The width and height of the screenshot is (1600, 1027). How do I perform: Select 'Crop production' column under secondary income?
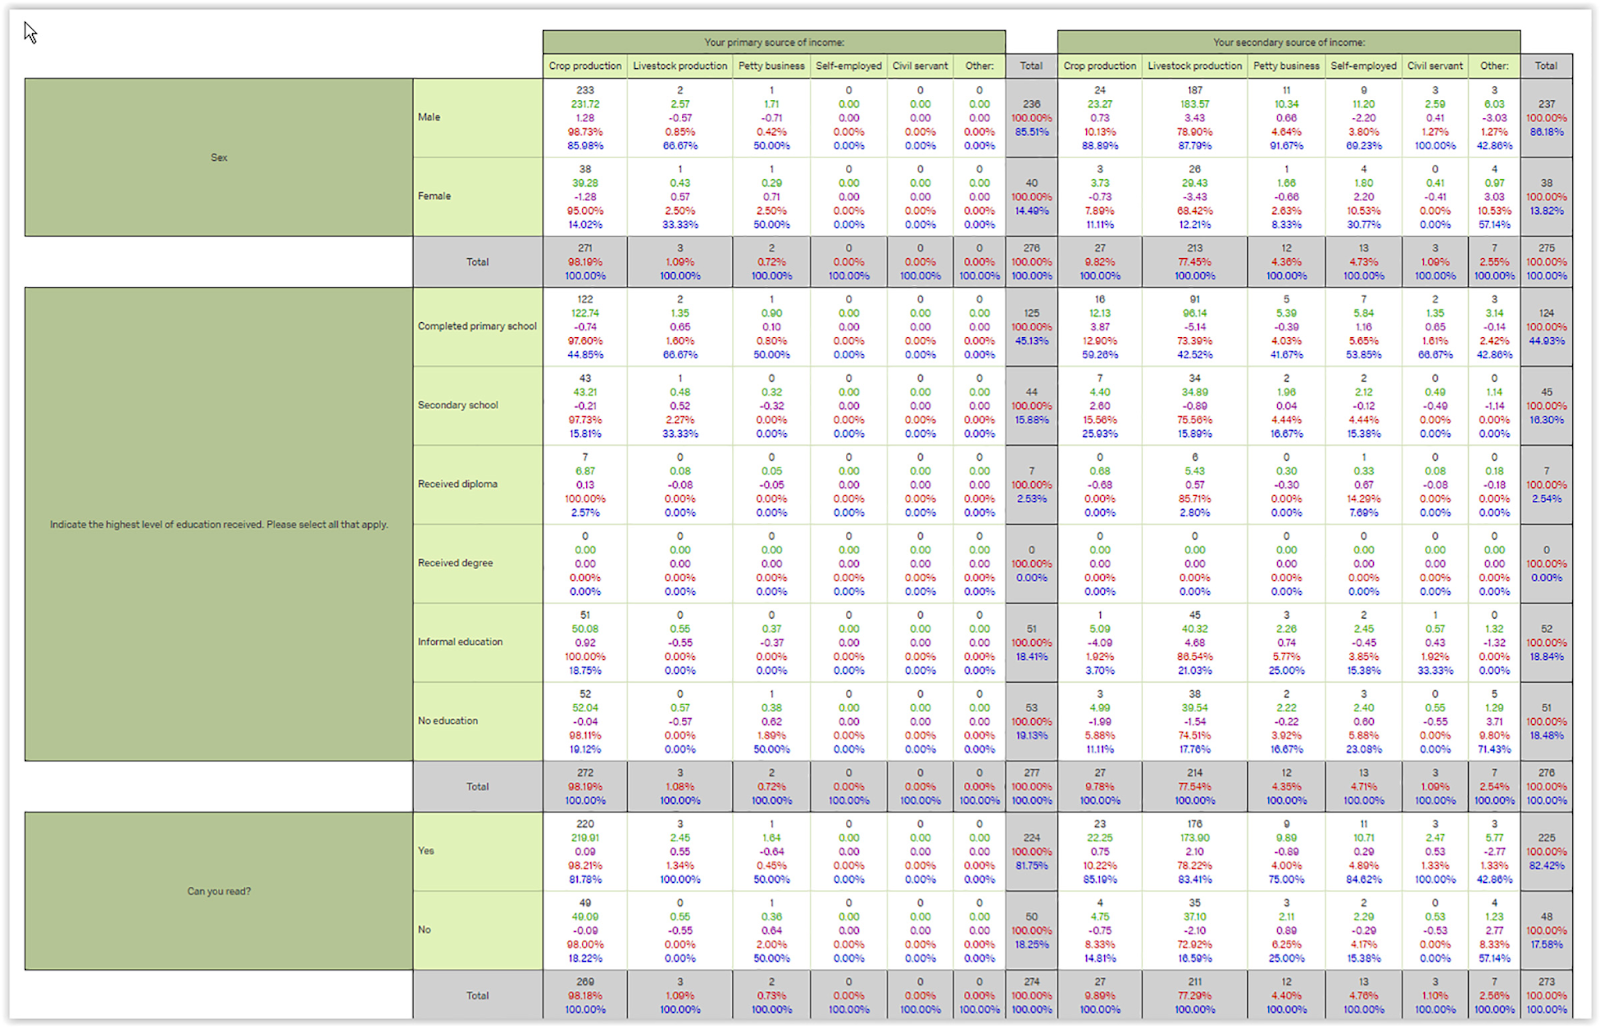pyautogui.click(x=1100, y=66)
